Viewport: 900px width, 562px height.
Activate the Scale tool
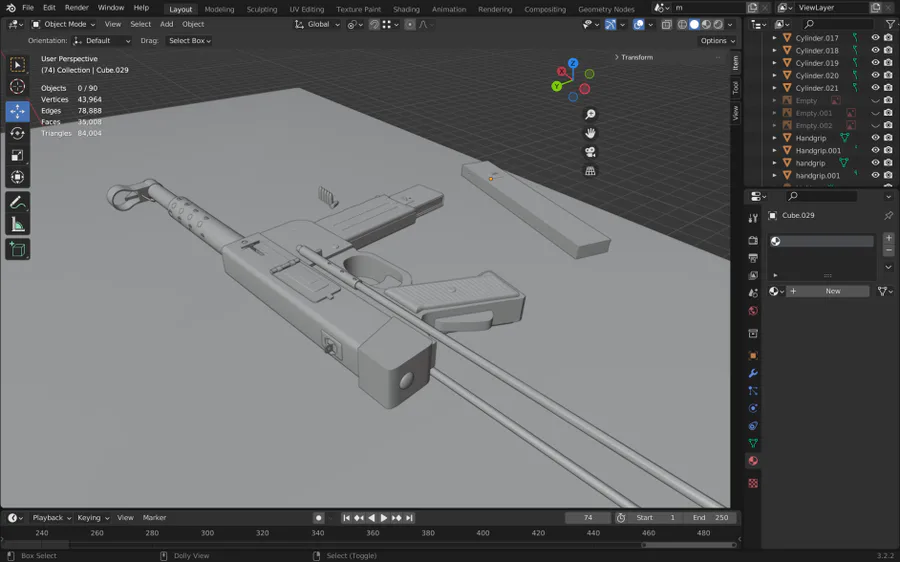17,155
